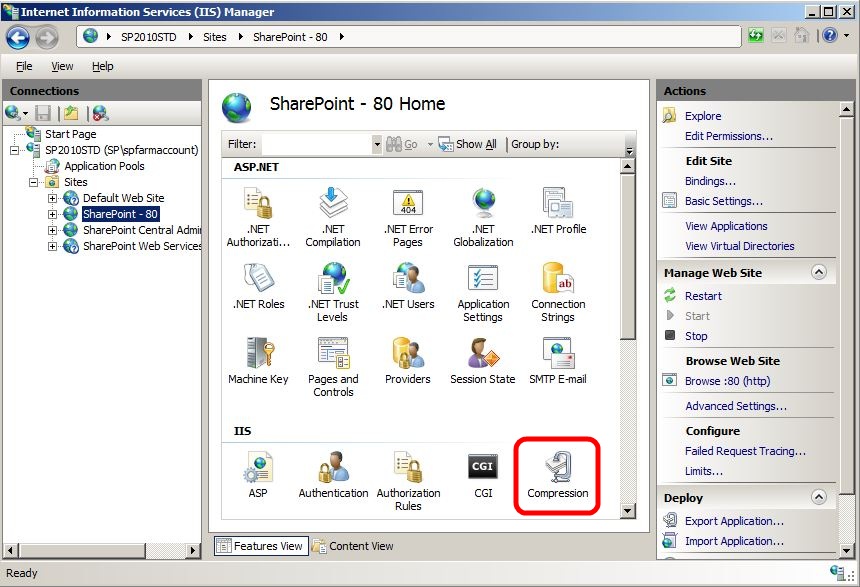Open Advanced Settings link
Viewport: 860px width, 587px height.
click(x=735, y=406)
